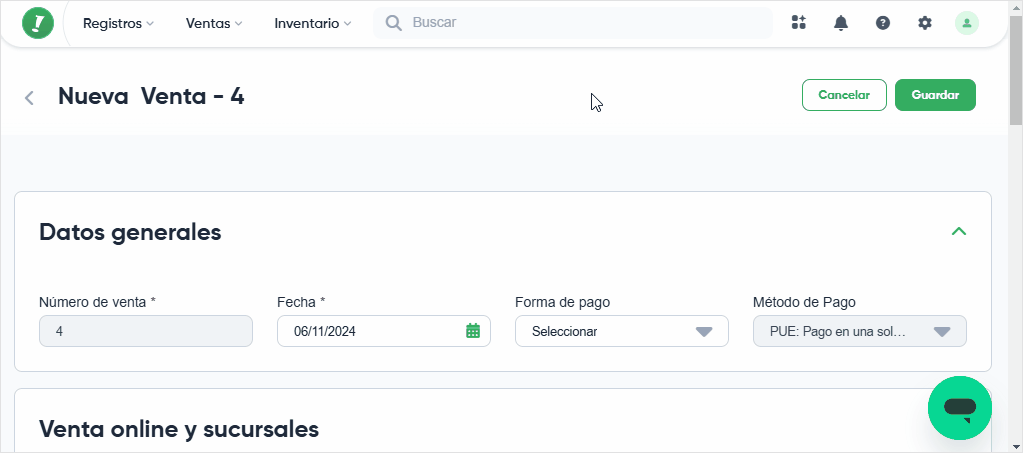Open the Método de Pago dropdown

[860, 331]
